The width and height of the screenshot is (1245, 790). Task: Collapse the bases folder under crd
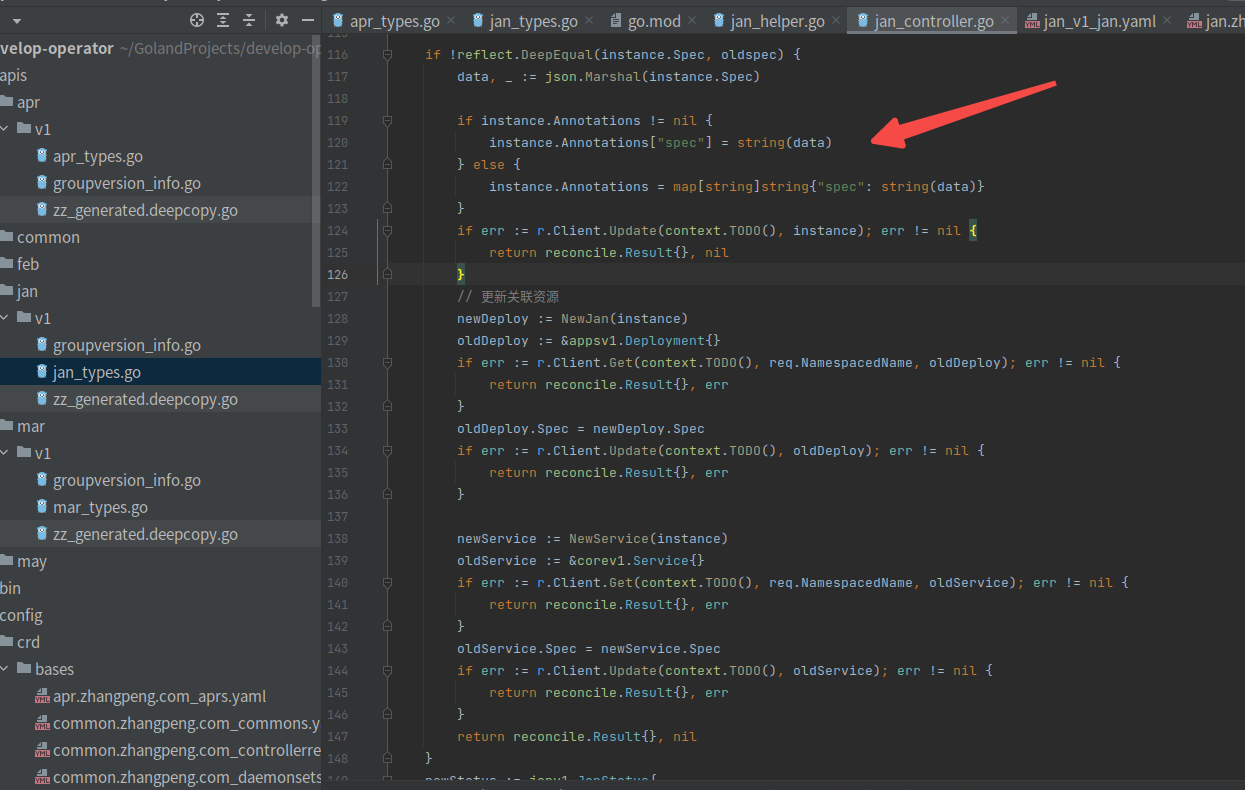6,669
